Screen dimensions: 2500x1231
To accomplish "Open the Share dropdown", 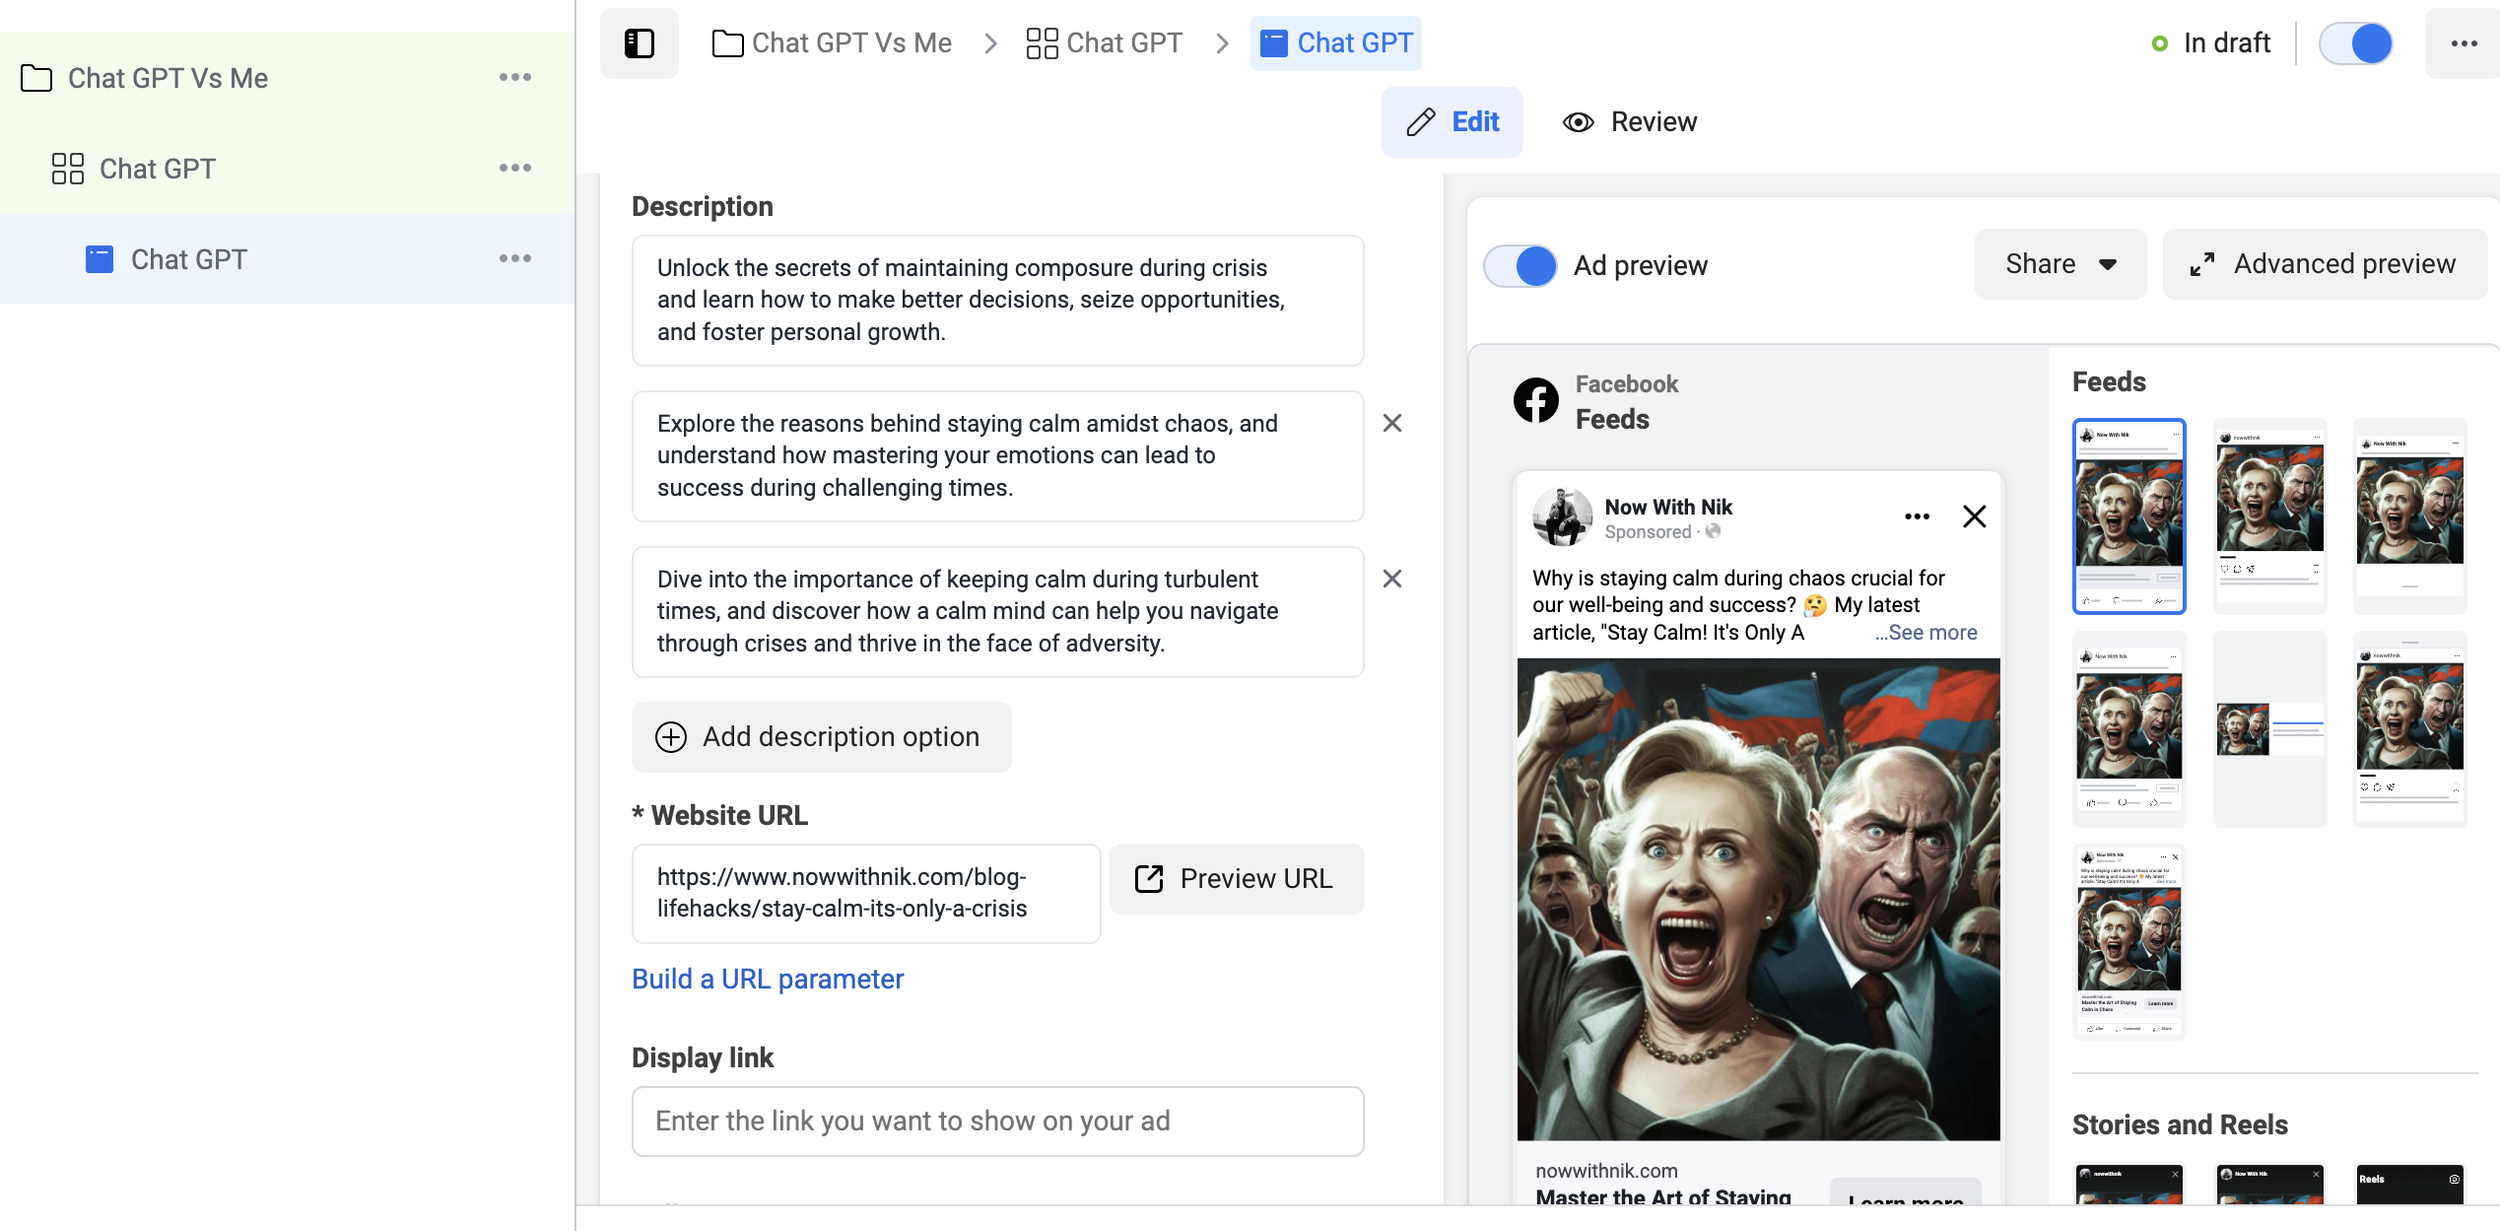I will pyautogui.click(x=2060, y=264).
